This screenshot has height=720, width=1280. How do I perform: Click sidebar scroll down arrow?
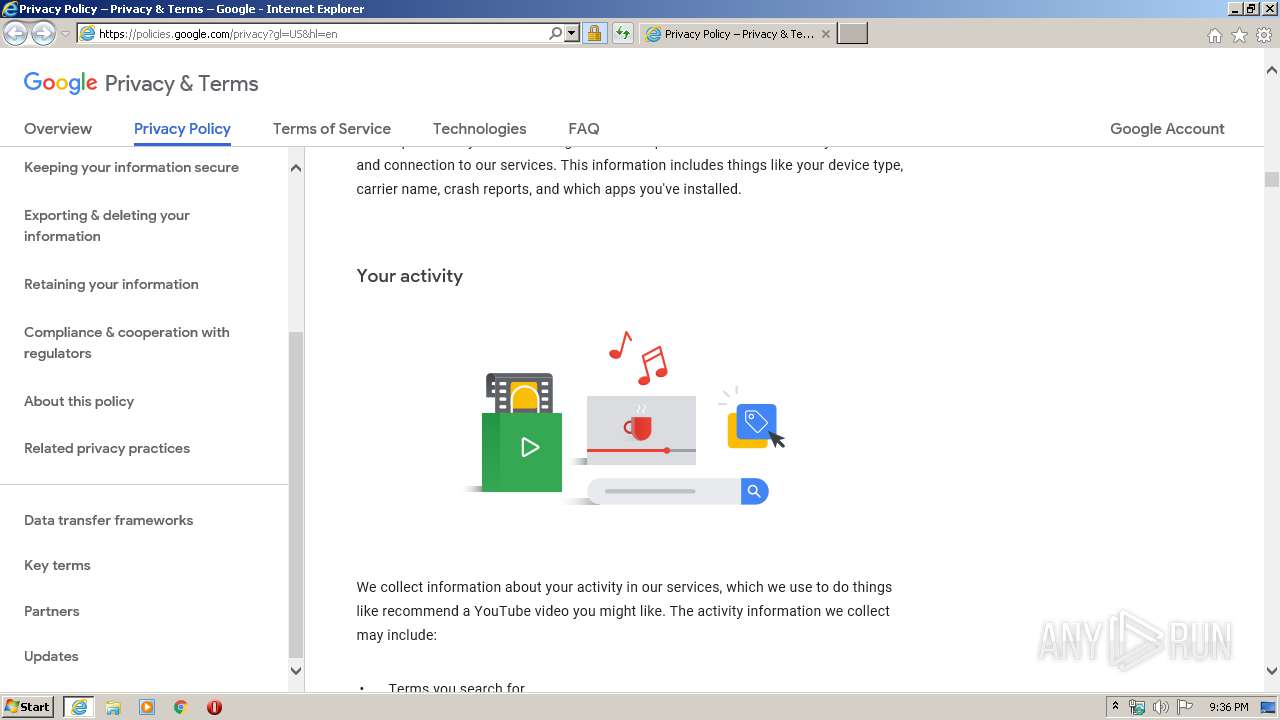click(296, 671)
